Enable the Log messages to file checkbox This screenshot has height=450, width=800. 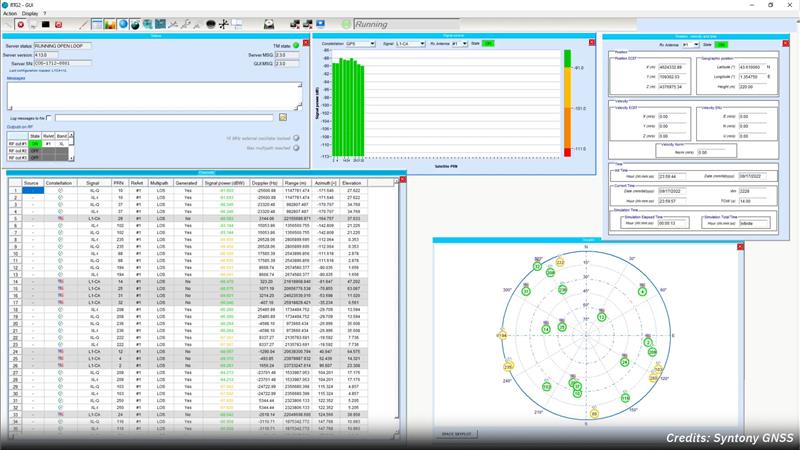point(50,118)
